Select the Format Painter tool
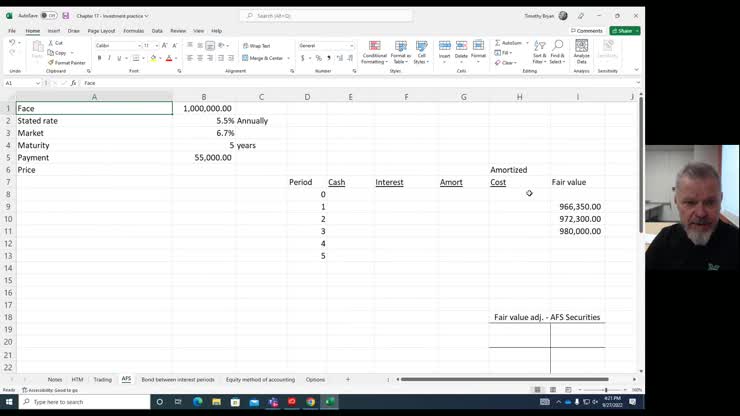 coord(67,63)
